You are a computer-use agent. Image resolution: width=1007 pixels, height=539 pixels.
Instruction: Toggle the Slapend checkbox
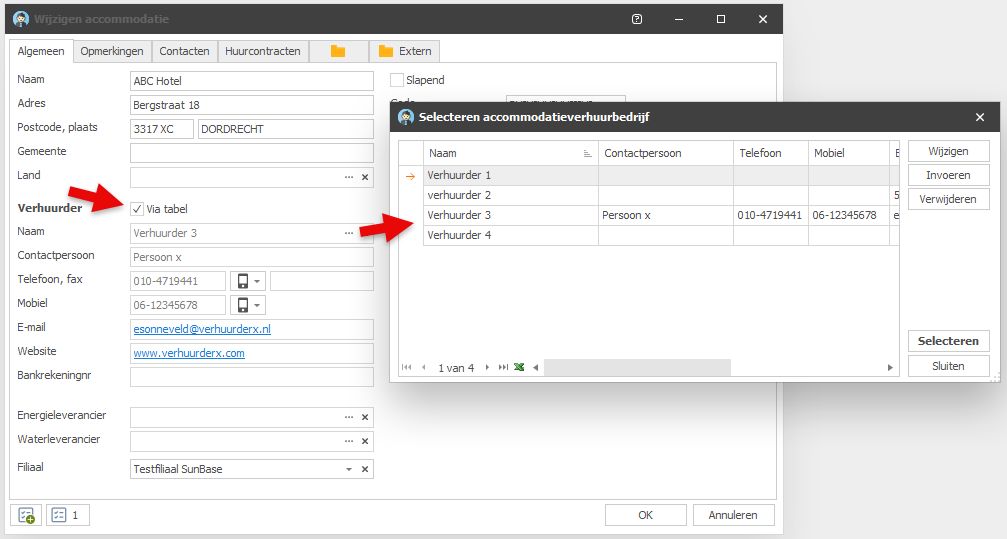point(397,80)
